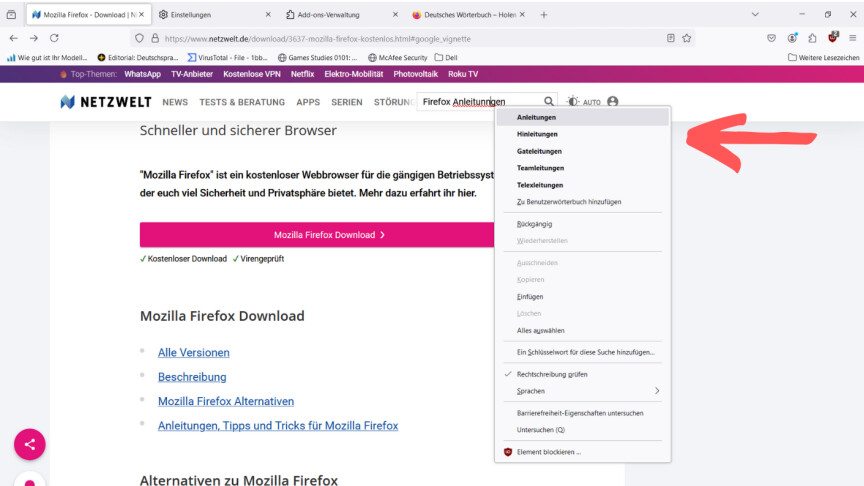Screen dimensions: 864x486
Task: Open the WhatsApp top theme link
Action: [x=143, y=74]
